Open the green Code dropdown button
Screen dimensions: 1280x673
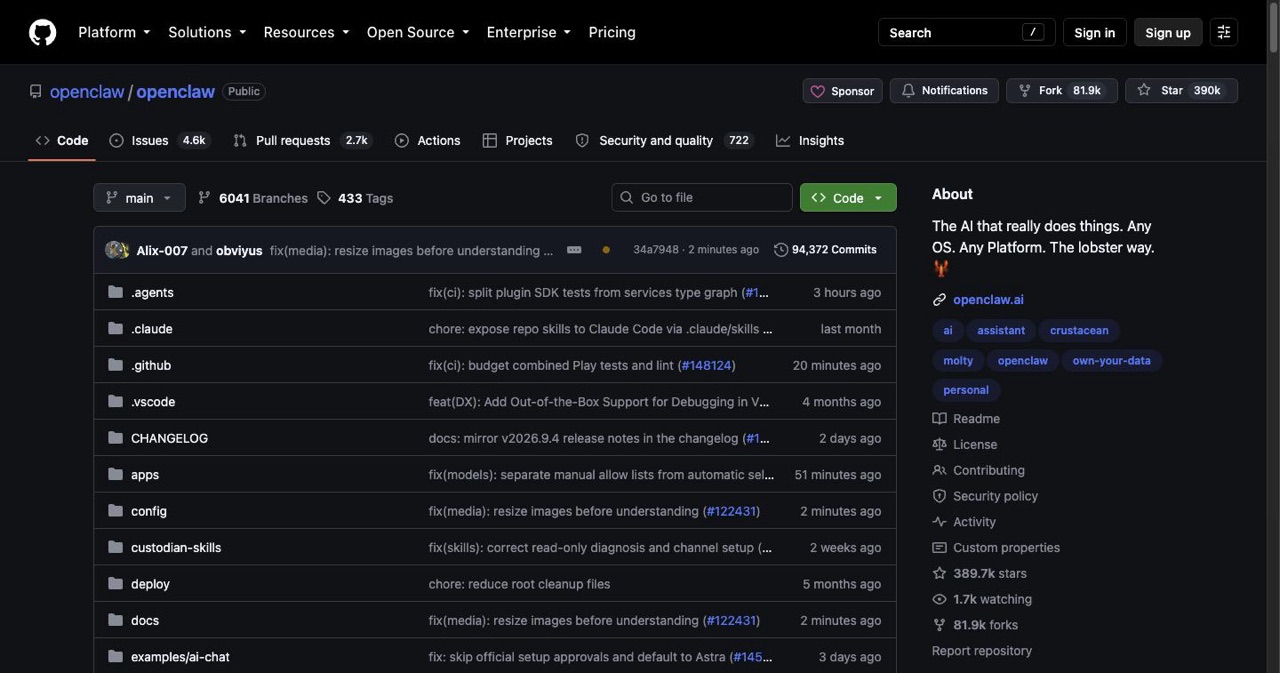coord(848,198)
